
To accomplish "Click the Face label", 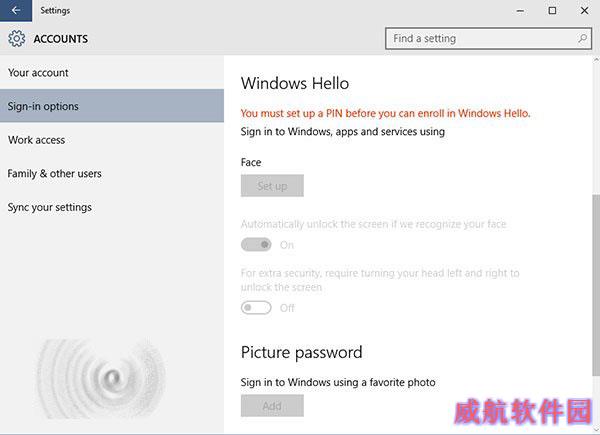I will pos(251,162).
